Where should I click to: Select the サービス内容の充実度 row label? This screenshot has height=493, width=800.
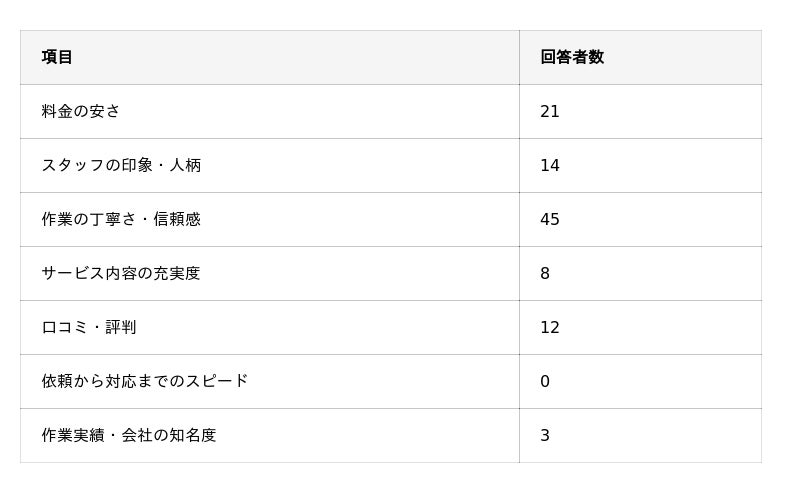pos(121,273)
